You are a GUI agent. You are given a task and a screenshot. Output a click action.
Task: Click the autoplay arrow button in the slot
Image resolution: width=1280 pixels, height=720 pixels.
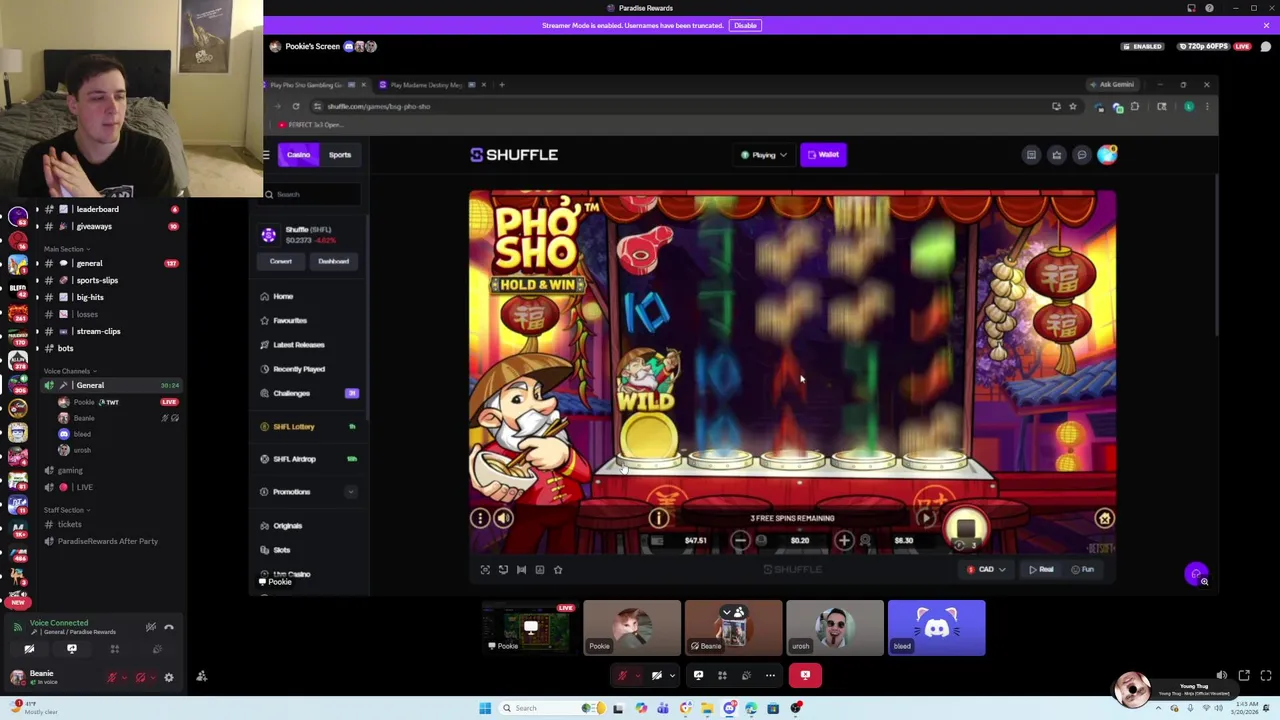pos(926,518)
